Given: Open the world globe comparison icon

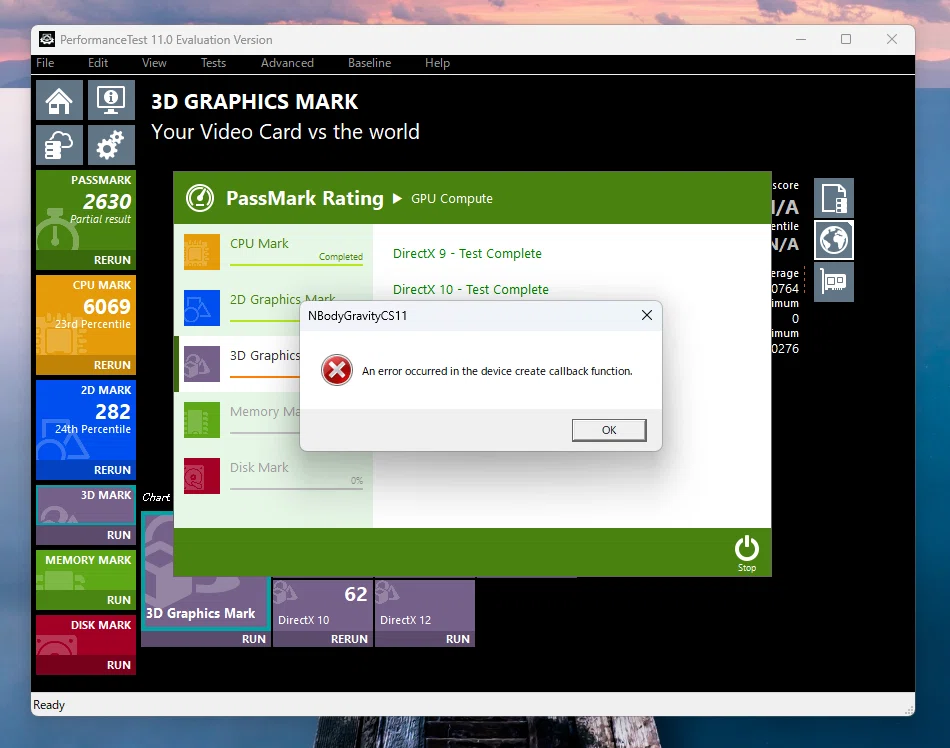Looking at the screenshot, I should coord(834,240).
